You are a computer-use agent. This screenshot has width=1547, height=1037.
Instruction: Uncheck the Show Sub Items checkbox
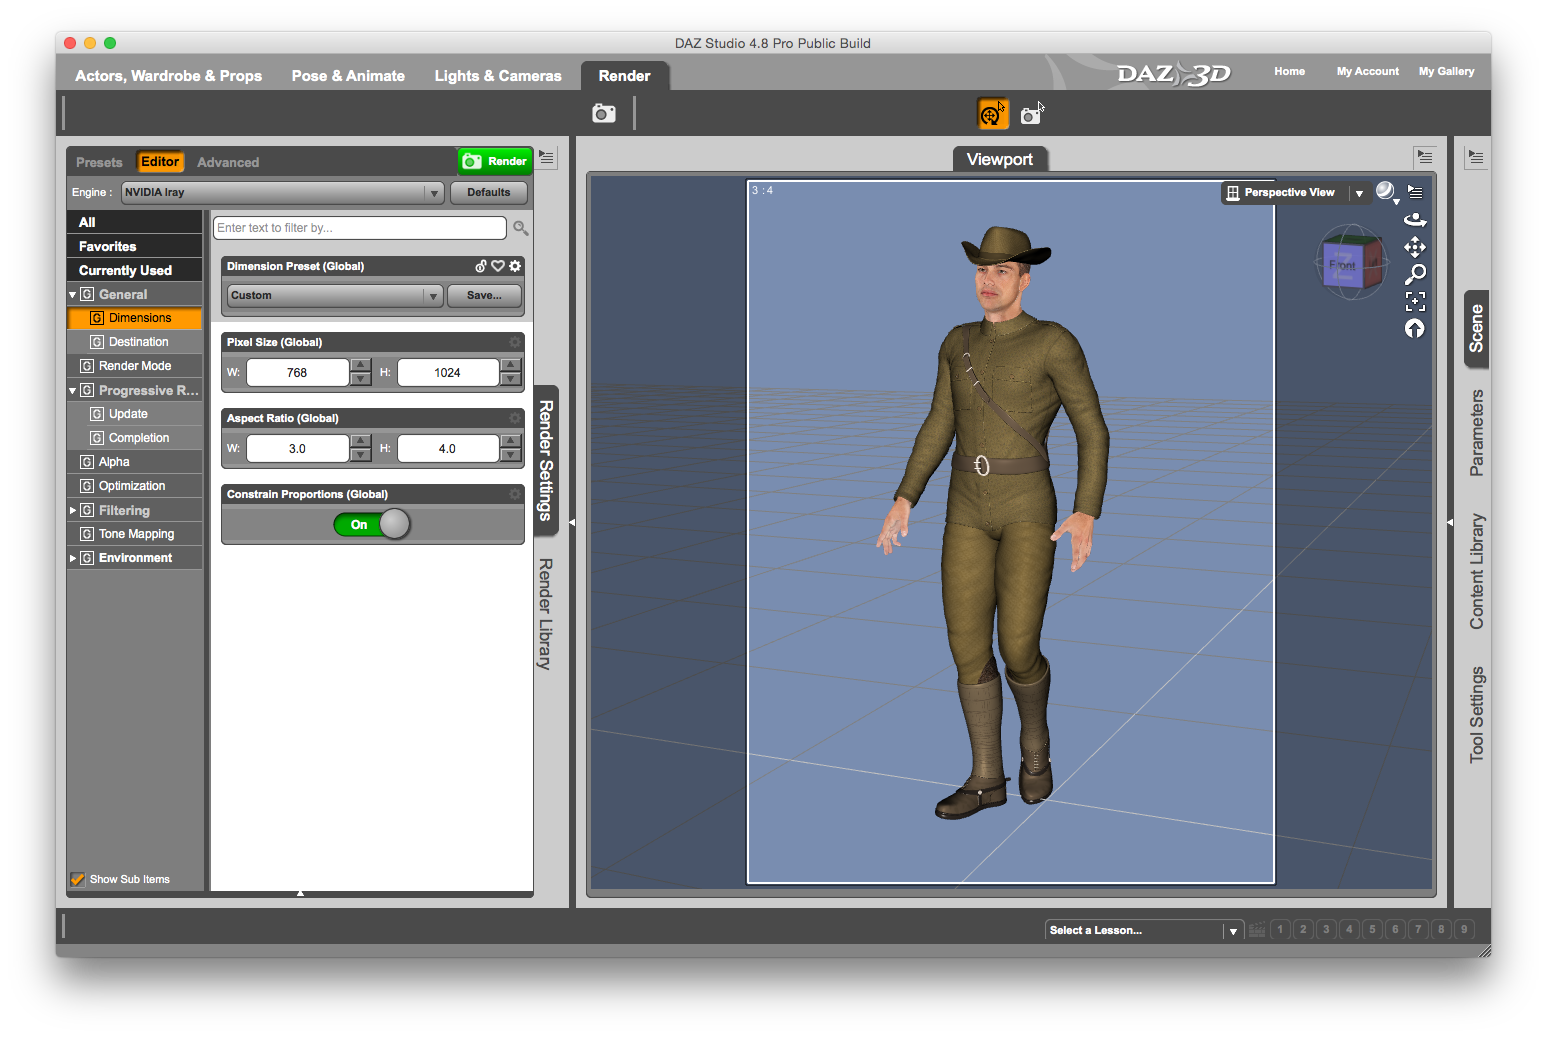[77, 879]
